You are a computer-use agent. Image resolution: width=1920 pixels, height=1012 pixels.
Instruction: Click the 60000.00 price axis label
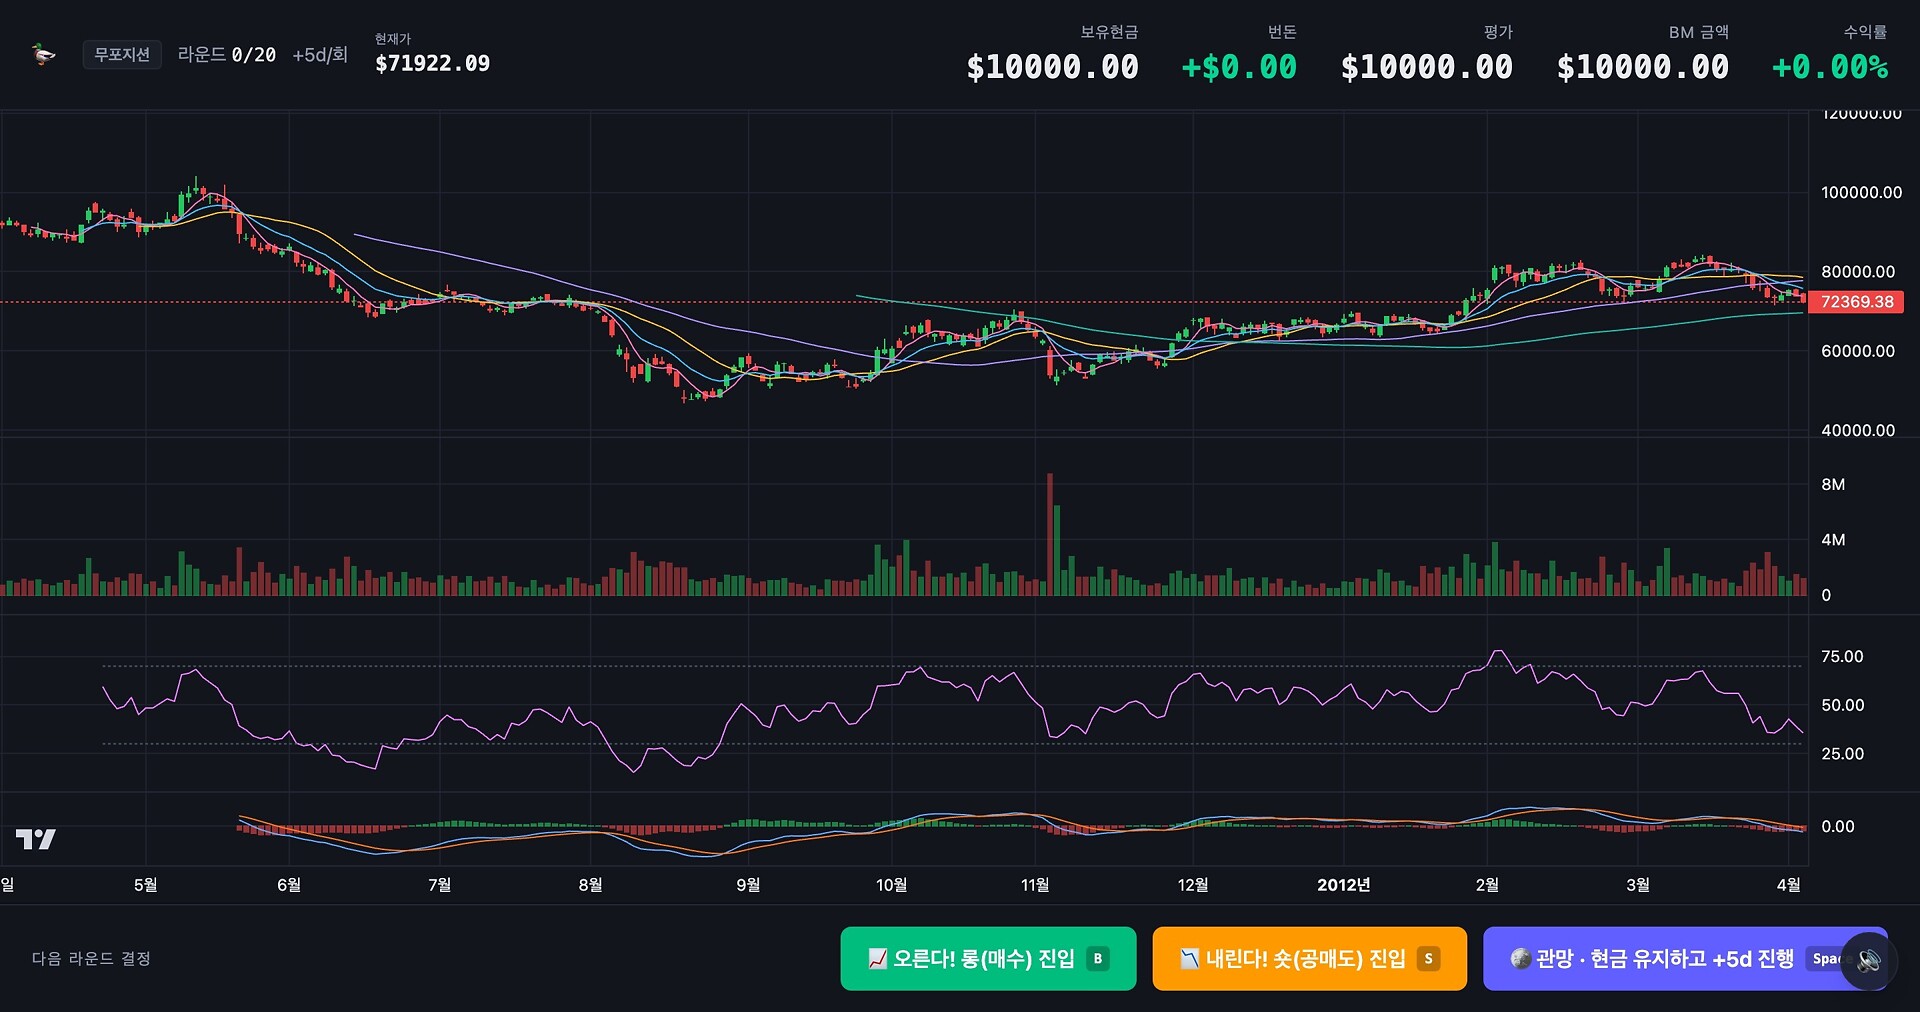click(1858, 351)
